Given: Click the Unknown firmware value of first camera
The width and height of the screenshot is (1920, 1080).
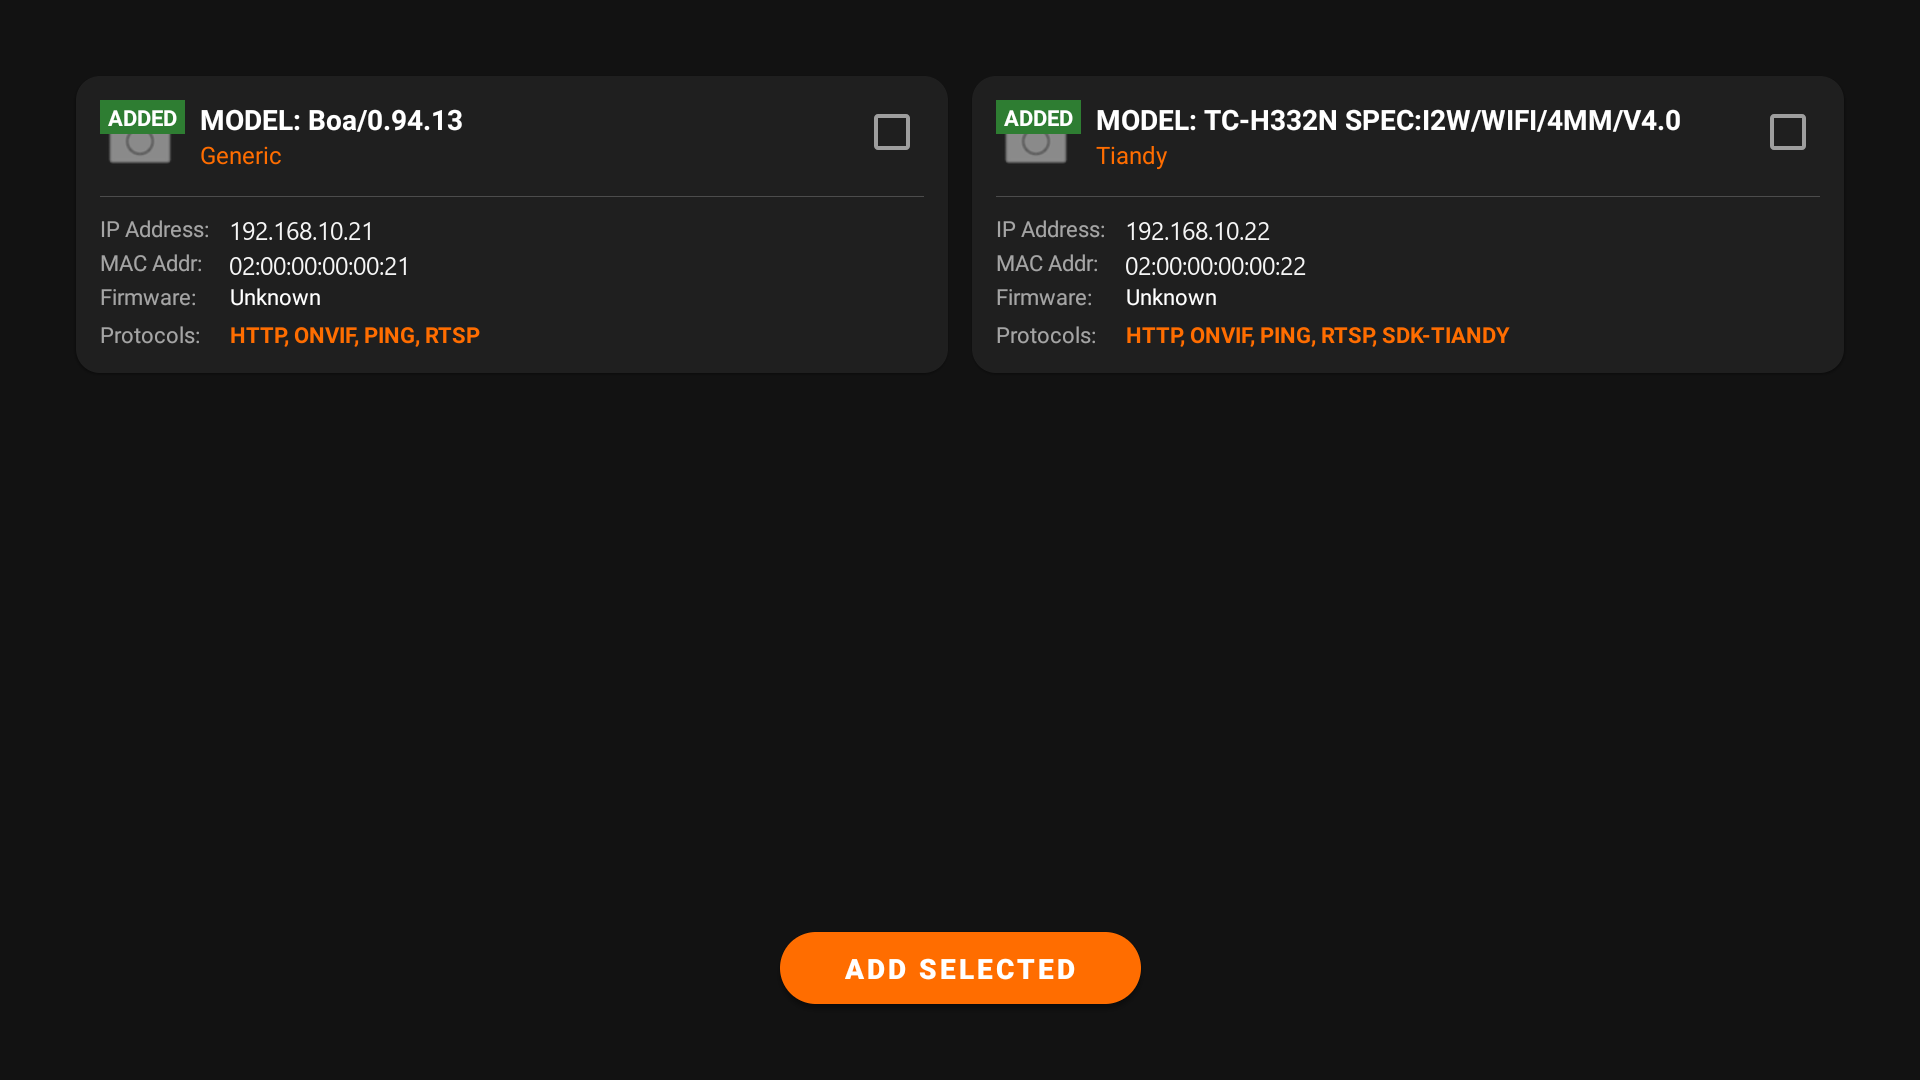Looking at the screenshot, I should pyautogui.click(x=275, y=298).
